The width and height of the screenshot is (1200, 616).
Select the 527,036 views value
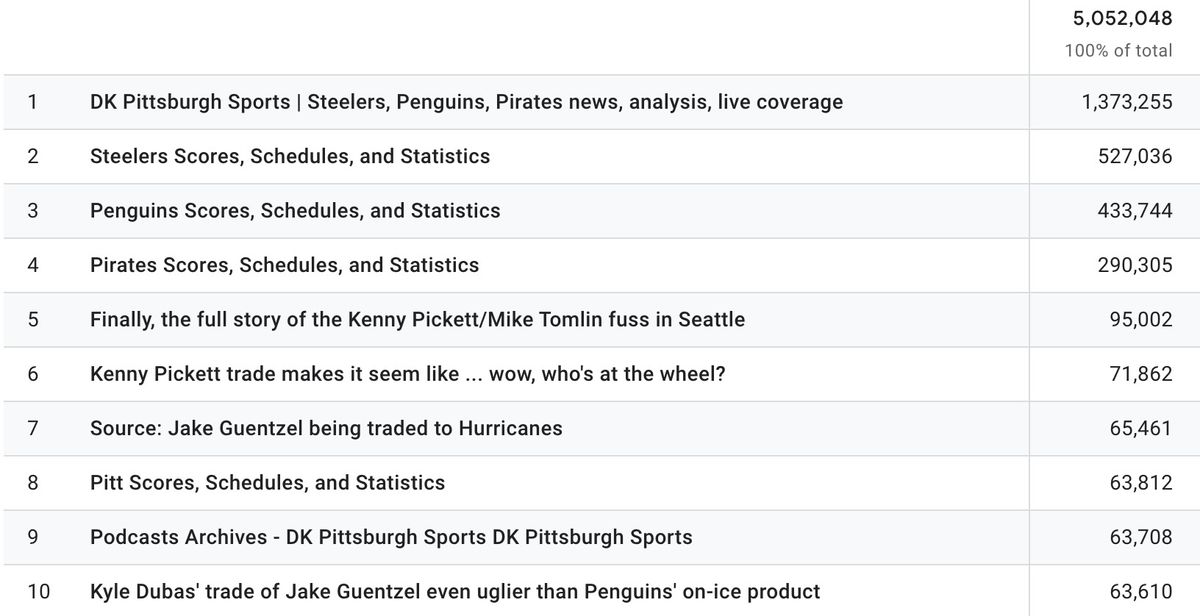coord(1135,156)
